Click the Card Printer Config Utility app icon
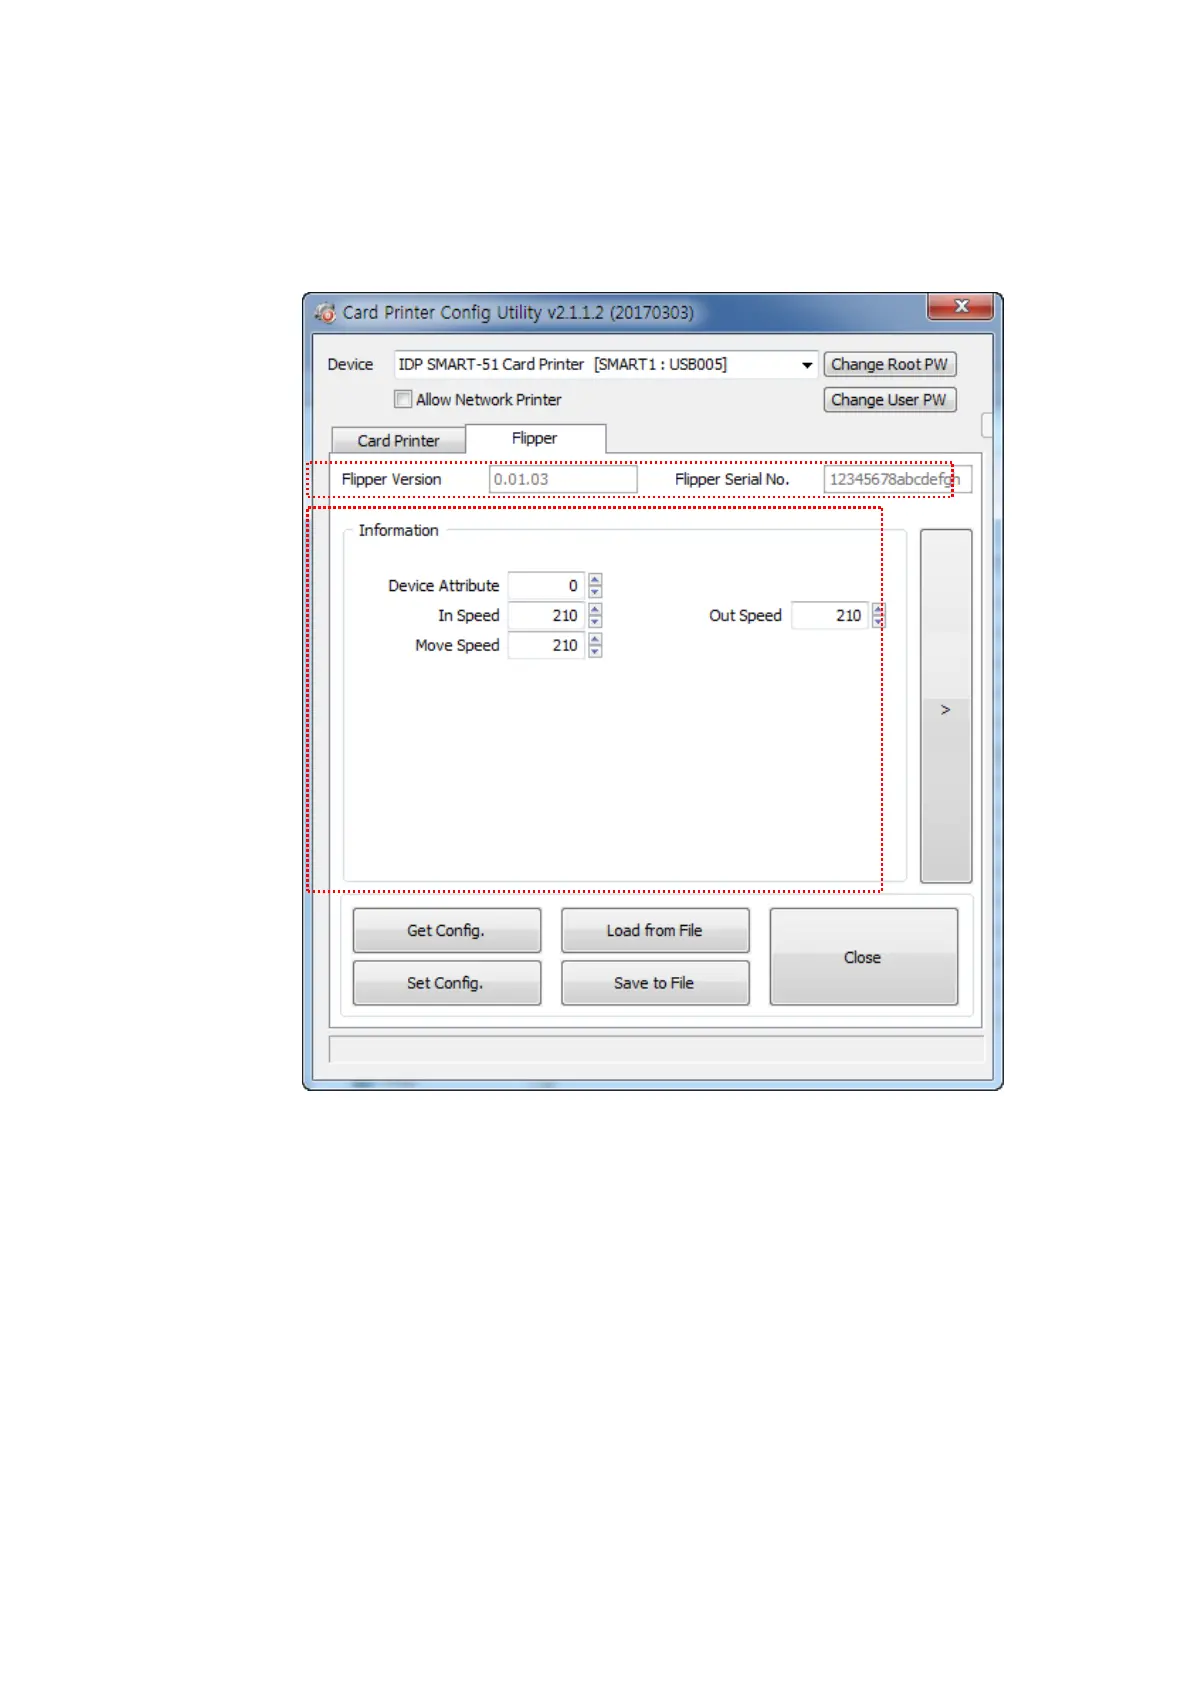The width and height of the screenshot is (1191, 1684). [325, 313]
